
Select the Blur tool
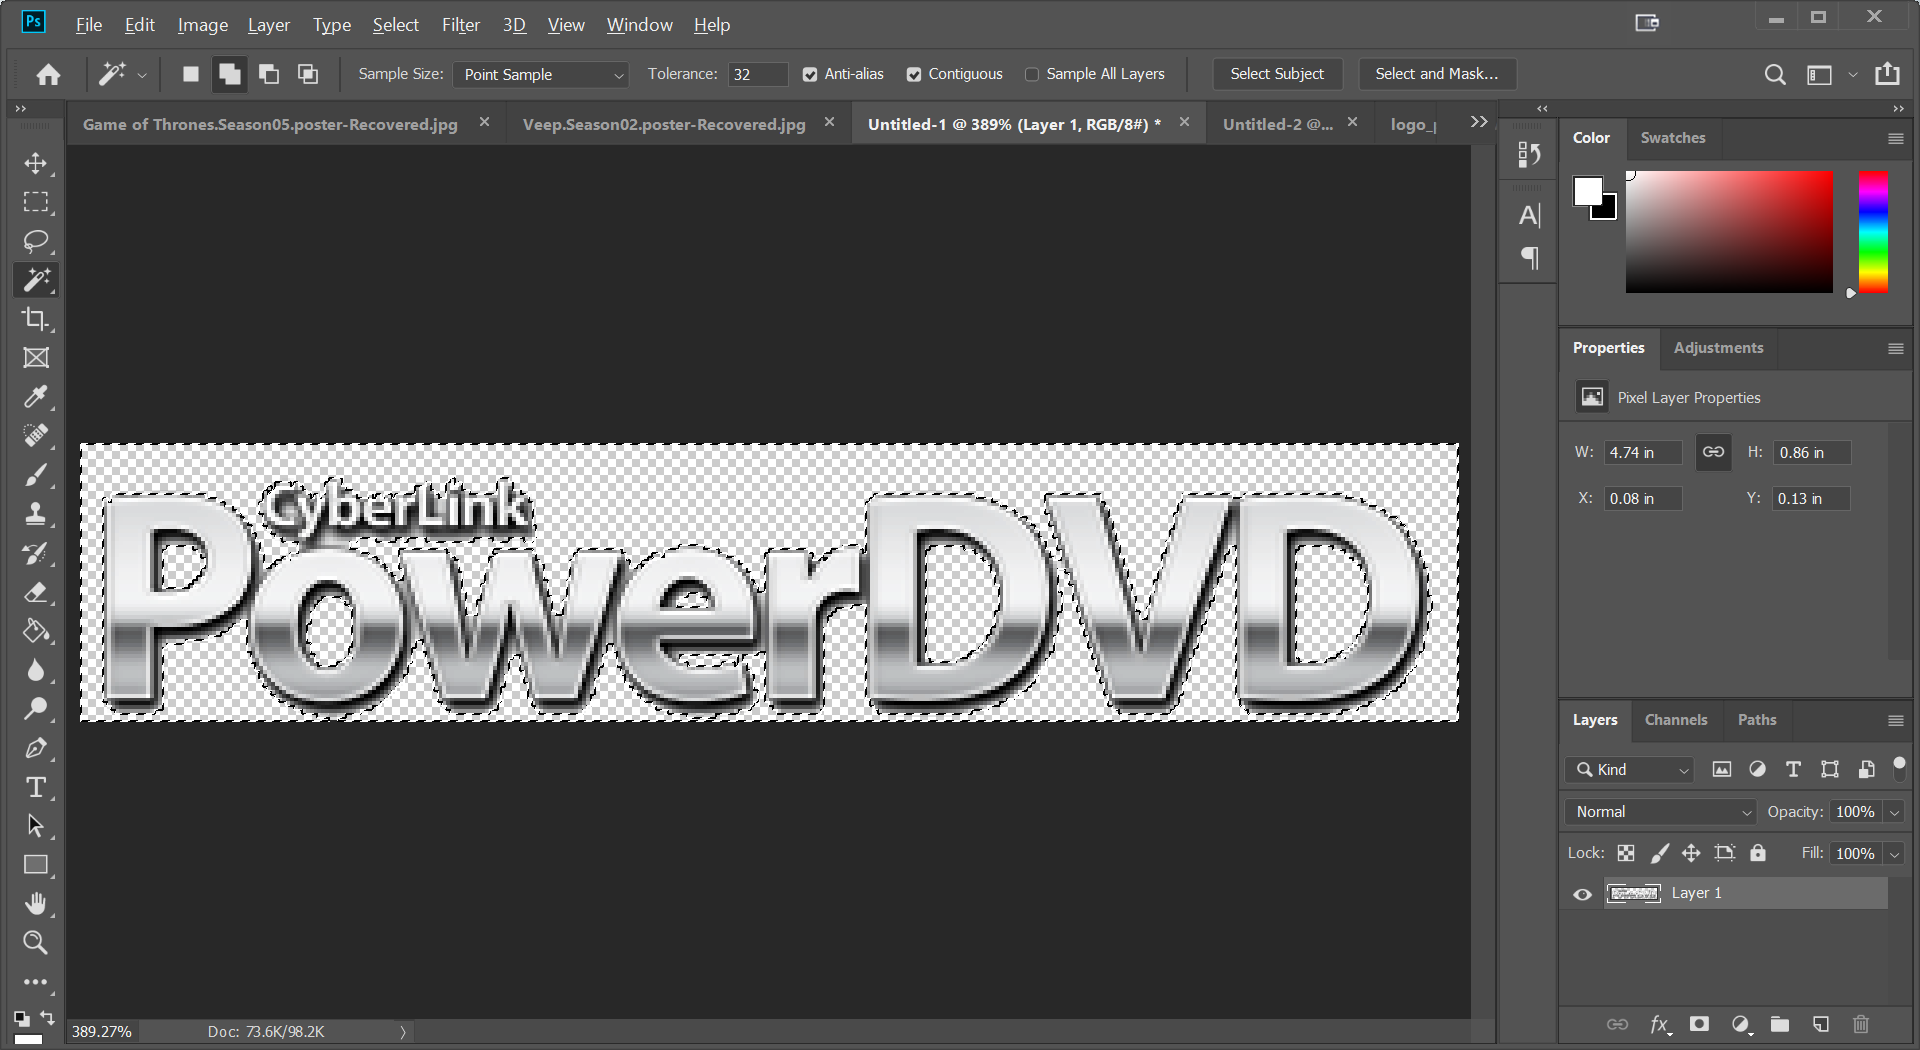pos(36,670)
